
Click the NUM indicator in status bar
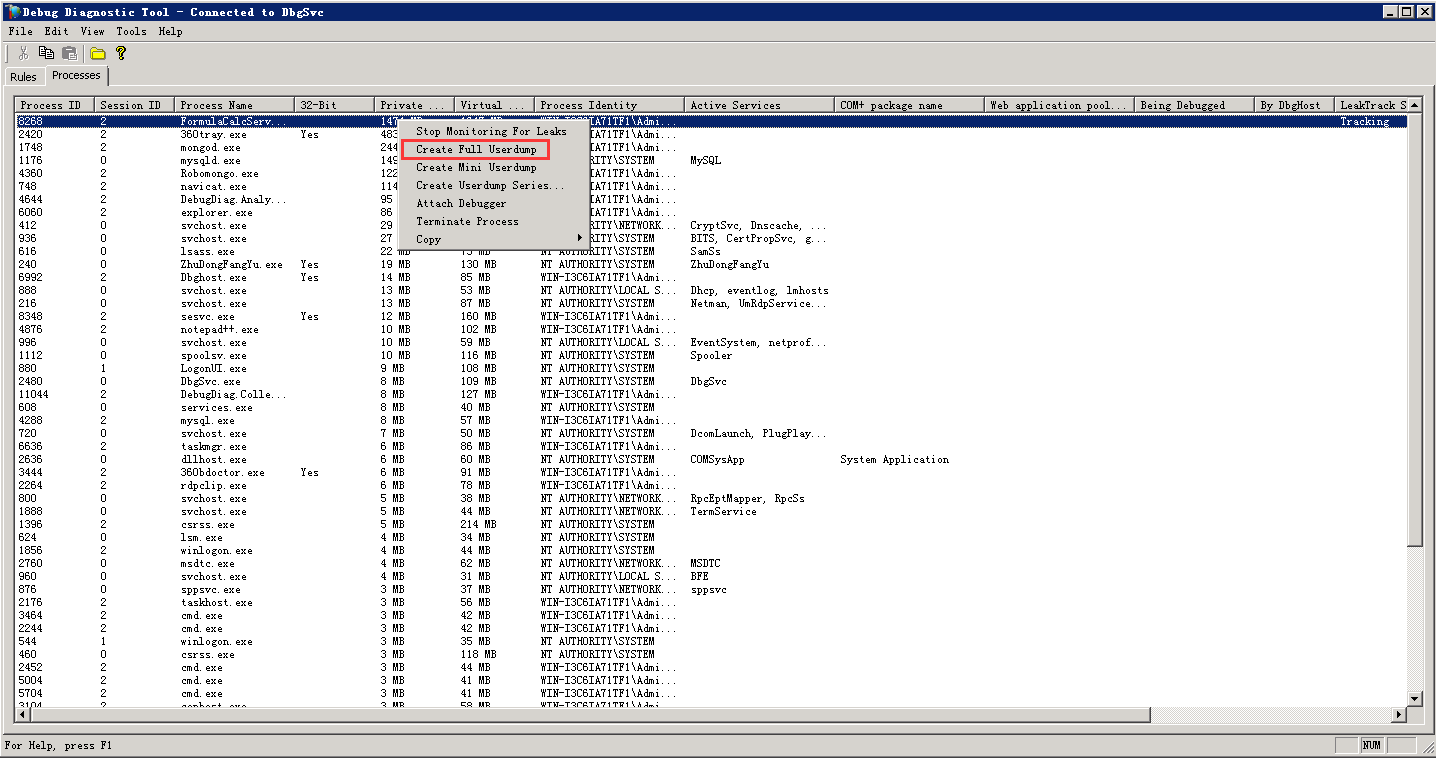point(1371,745)
